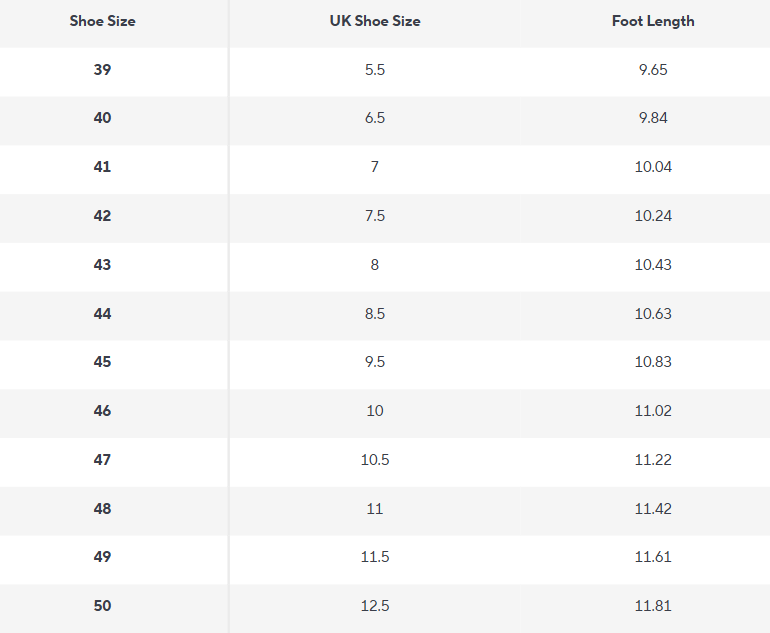Click shoe size 41 cell

[x=102, y=167]
